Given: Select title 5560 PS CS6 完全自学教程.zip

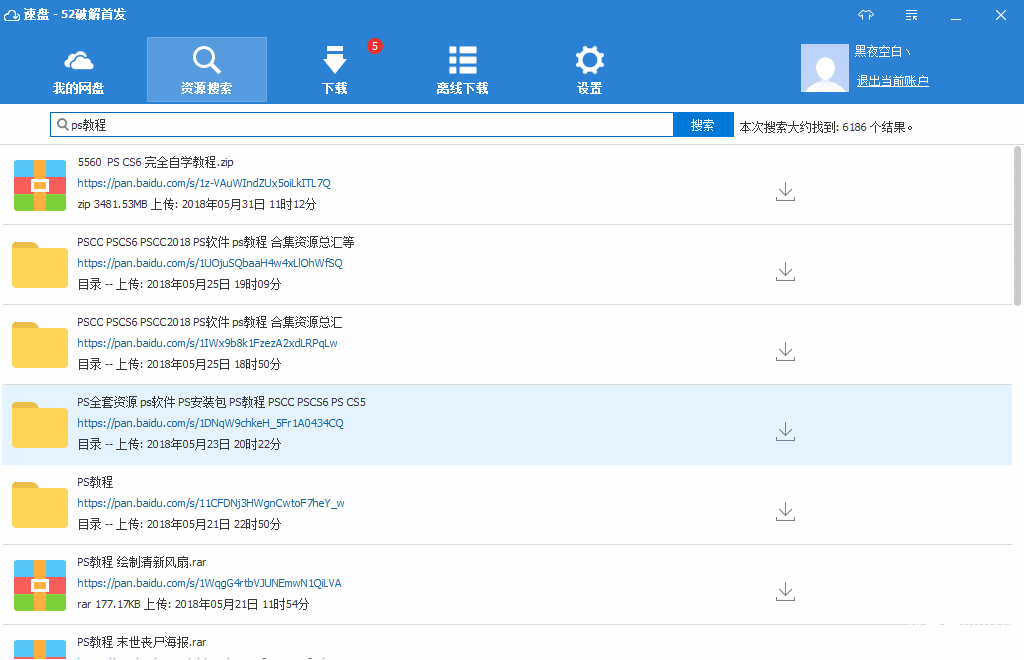Looking at the screenshot, I should [155, 162].
